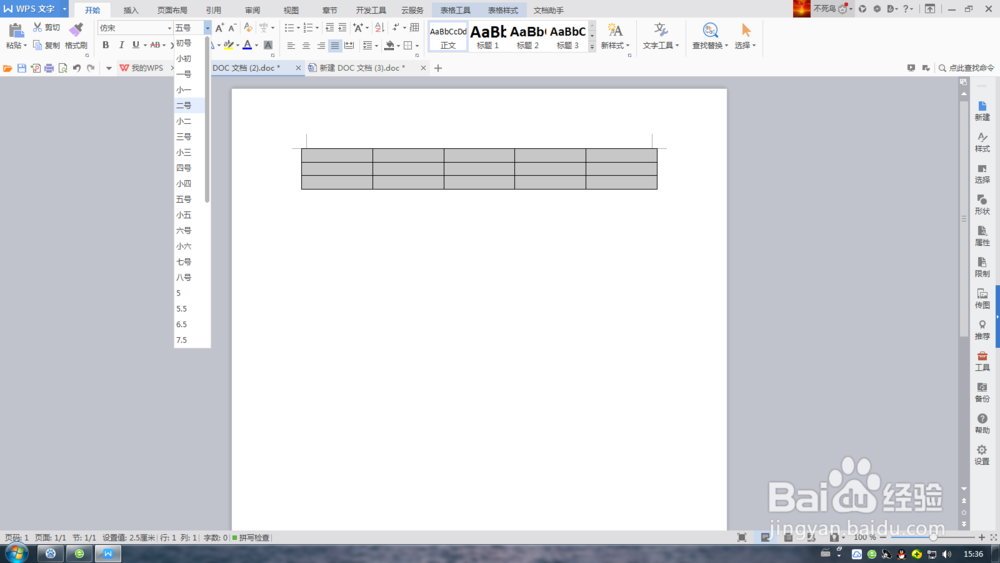The width and height of the screenshot is (1000, 563).
Task: Collapse the font size dropdown arrow
Action: coord(207,28)
